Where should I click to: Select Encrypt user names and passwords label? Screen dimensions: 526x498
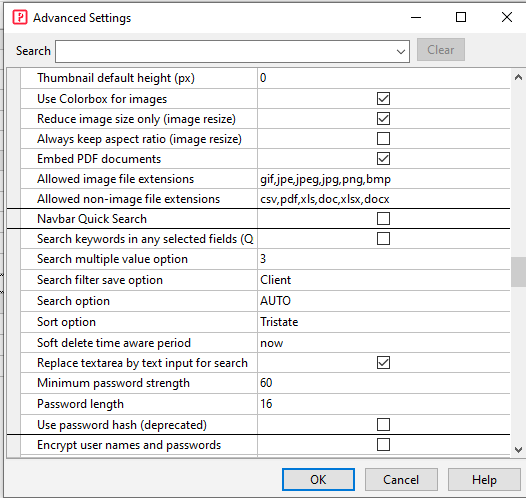click(x=129, y=445)
